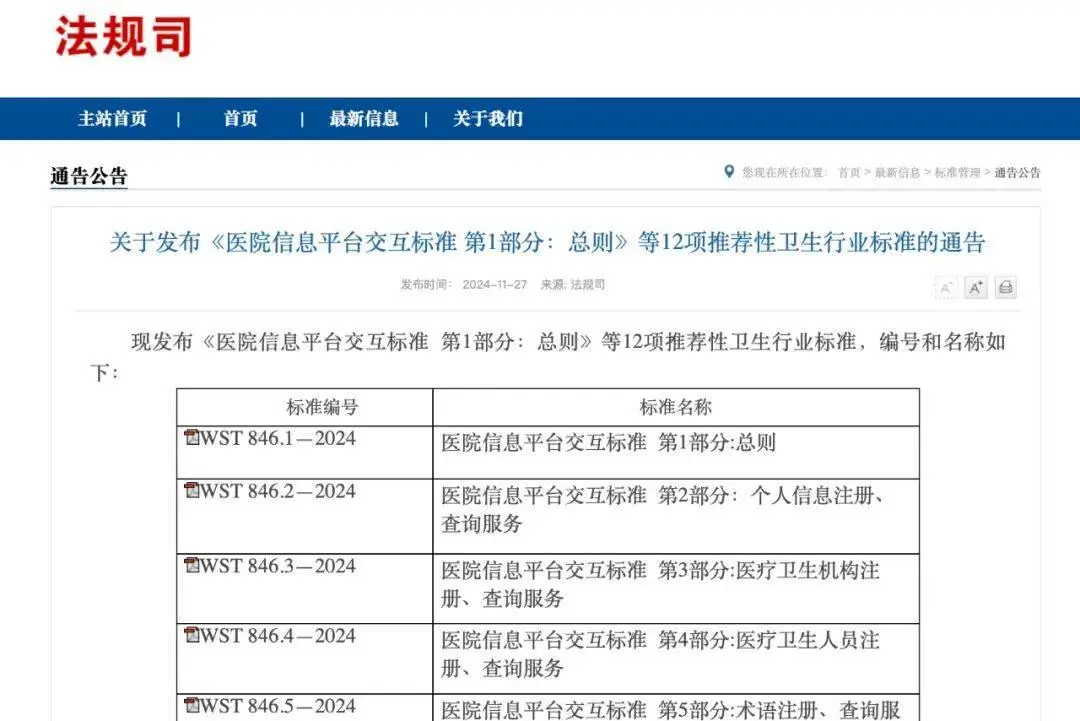This screenshot has height=721, width=1080.
Task: Open the WST 846.2—2024 standard link
Action: click(278, 491)
